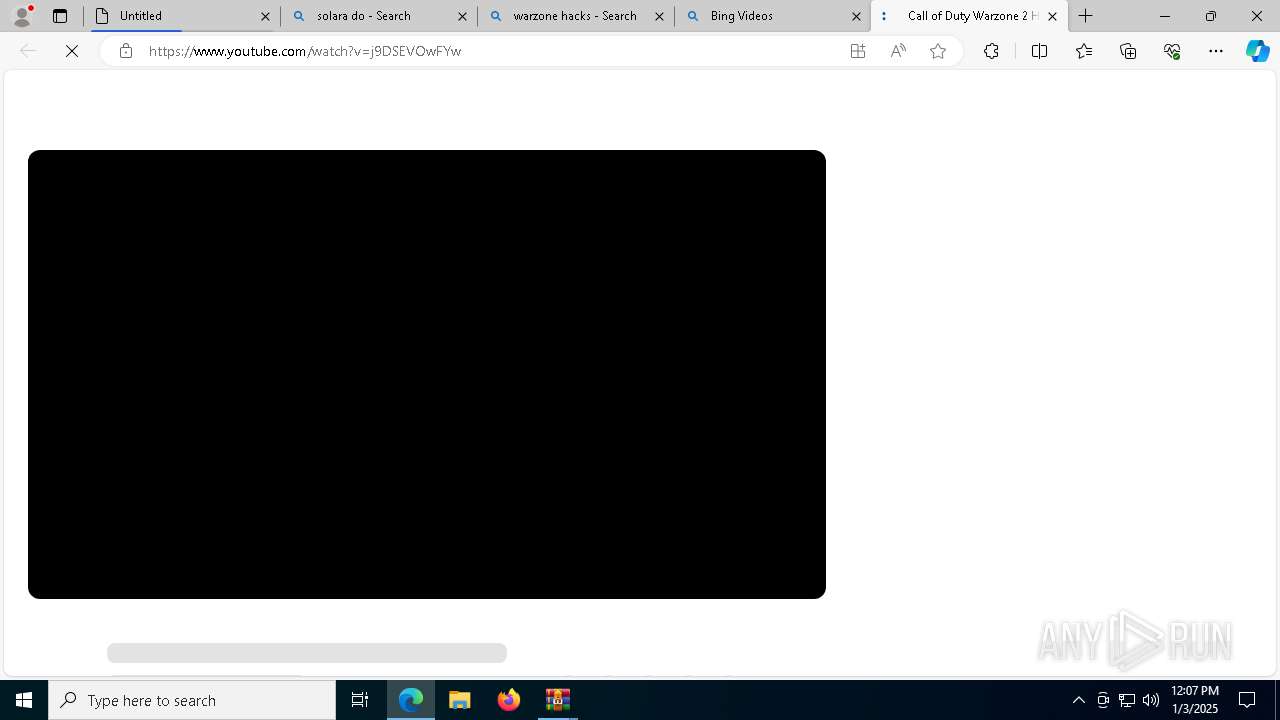Select the Call of Duty Warzone 2 tab

[969, 16]
